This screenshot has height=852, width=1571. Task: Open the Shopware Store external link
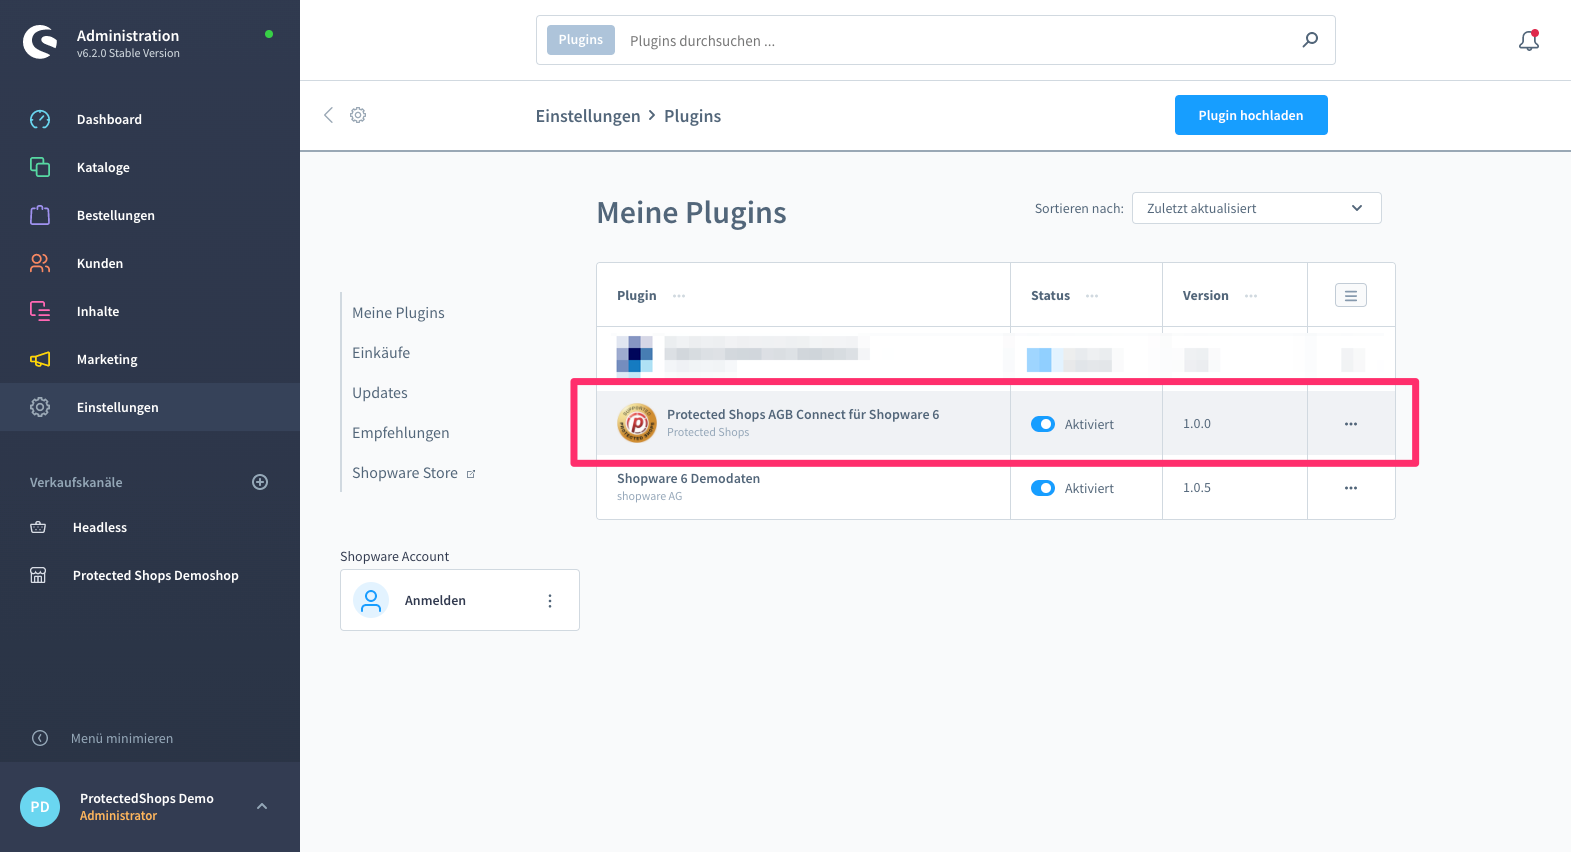[x=413, y=473]
